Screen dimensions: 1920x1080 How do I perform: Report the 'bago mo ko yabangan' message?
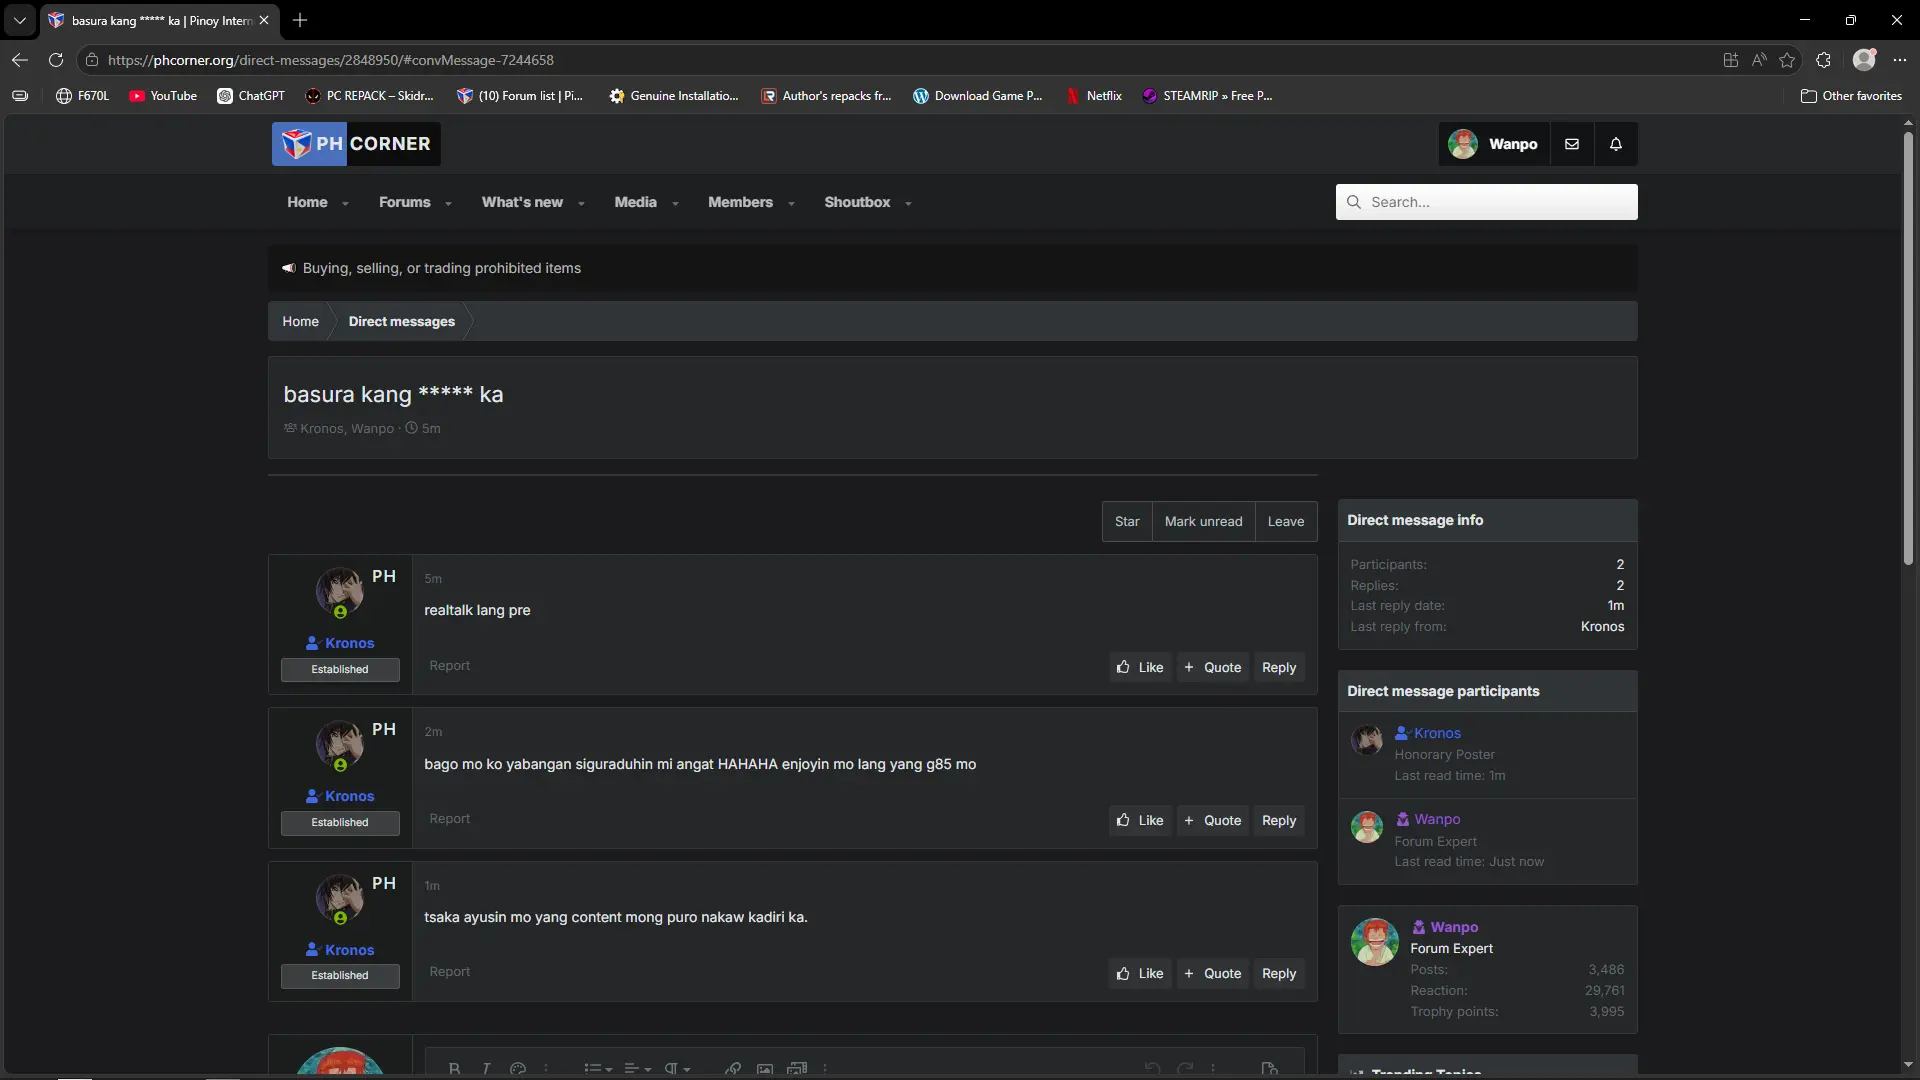click(x=449, y=819)
